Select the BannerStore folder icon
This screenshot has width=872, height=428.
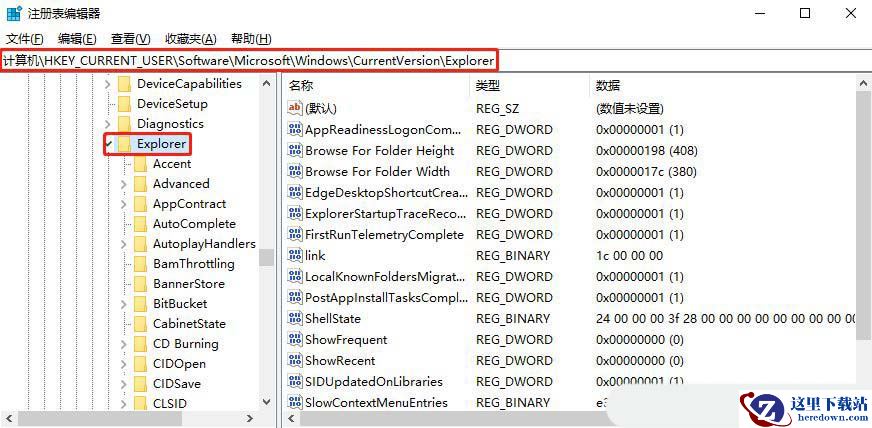(140, 284)
